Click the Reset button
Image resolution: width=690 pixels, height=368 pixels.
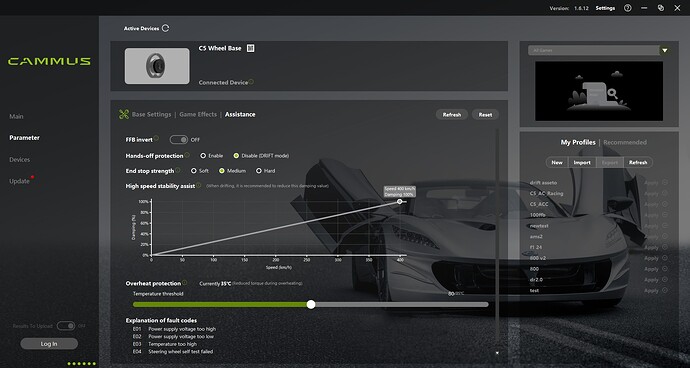pos(485,114)
